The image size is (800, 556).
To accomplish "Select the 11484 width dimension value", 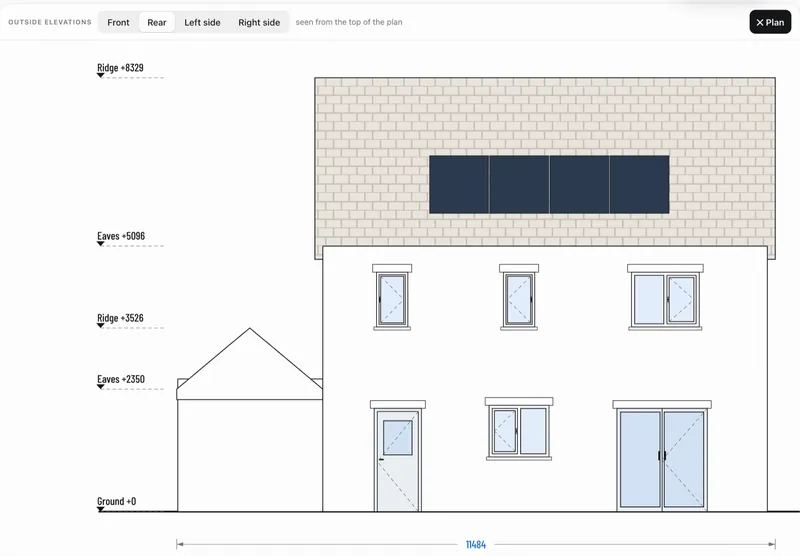I will pyautogui.click(x=476, y=544).
